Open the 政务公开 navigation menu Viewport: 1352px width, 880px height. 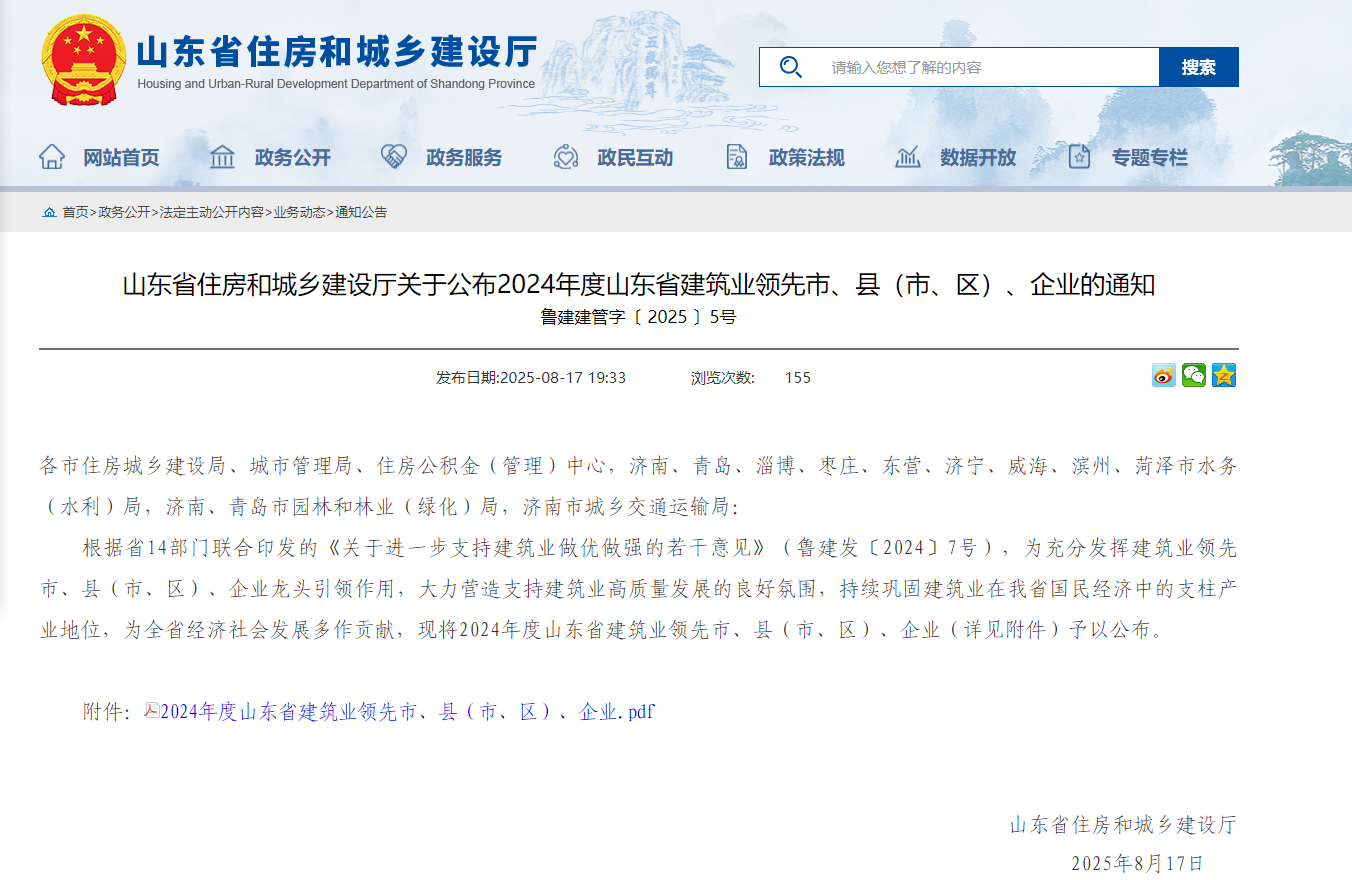click(290, 156)
